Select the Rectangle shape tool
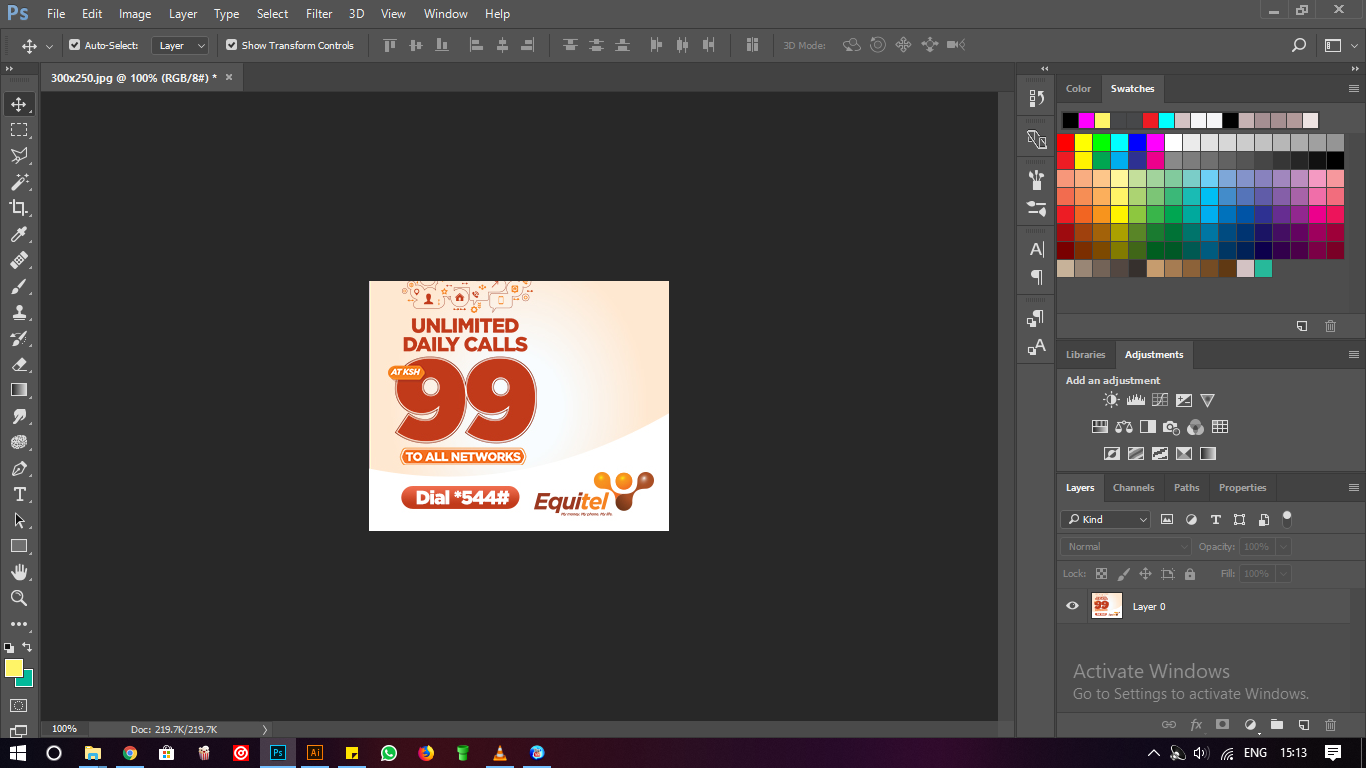Viewport: 1366px width, 768px height. pos(19,546)
